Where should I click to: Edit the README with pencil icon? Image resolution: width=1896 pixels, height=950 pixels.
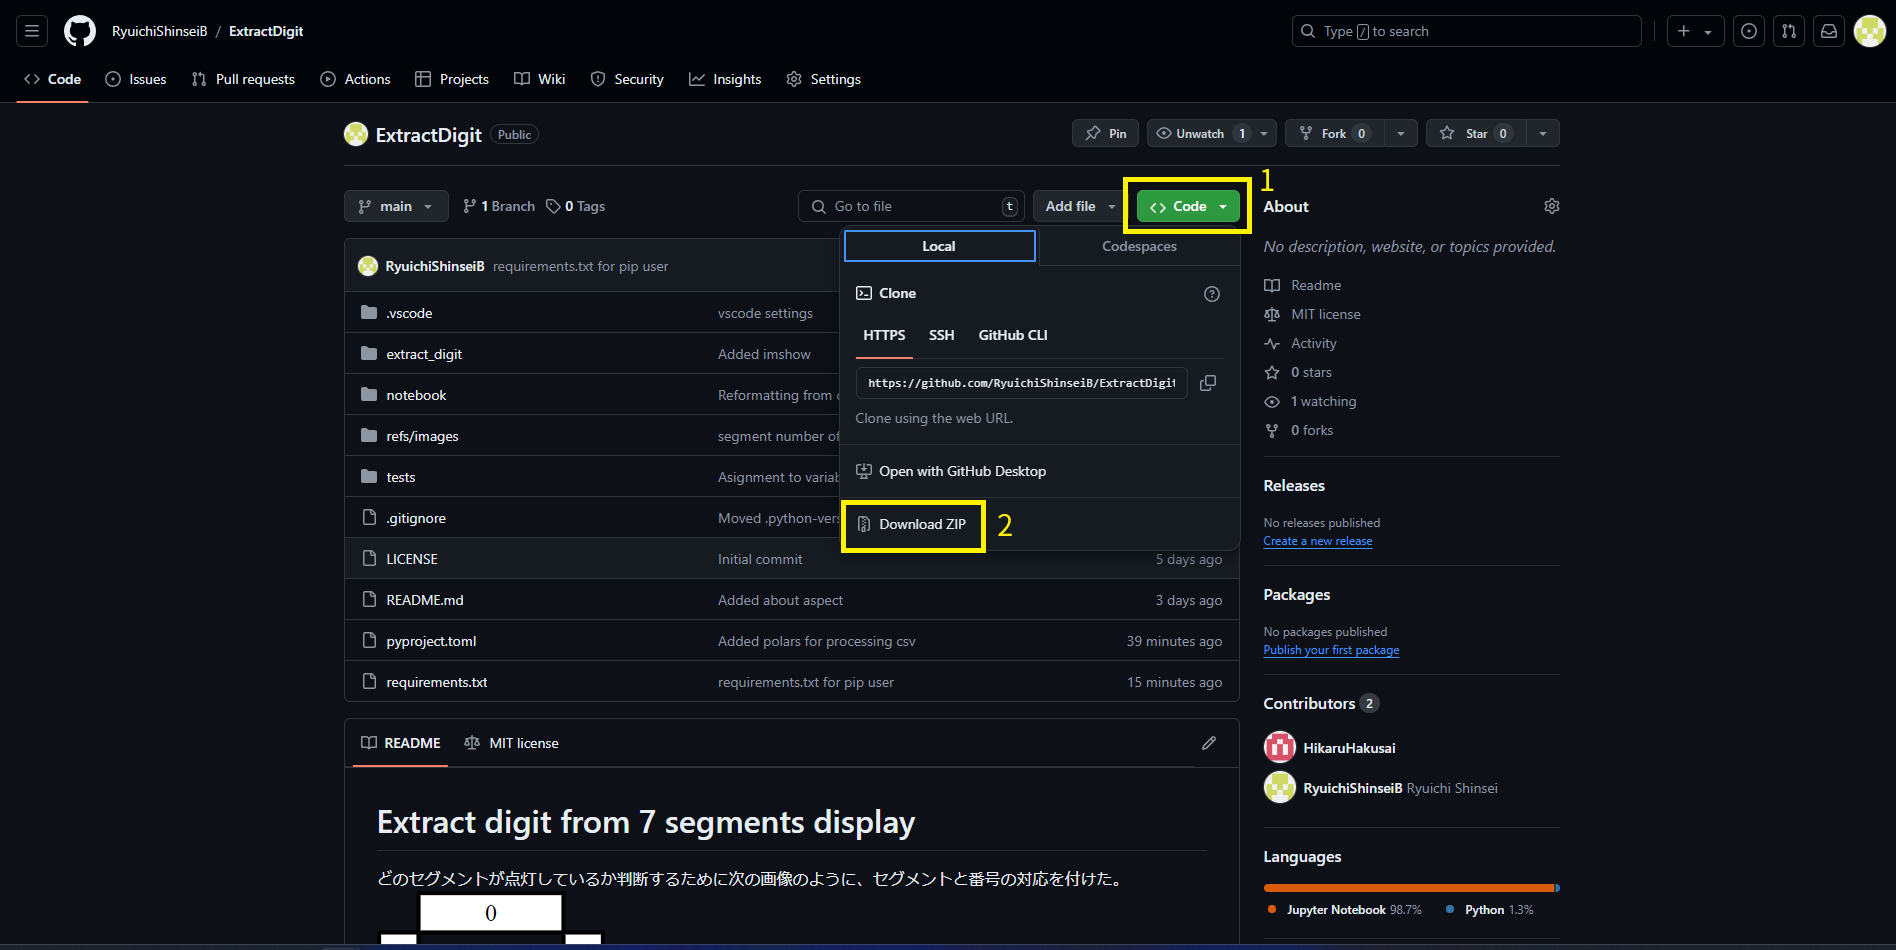click(x=1209, y=743)
